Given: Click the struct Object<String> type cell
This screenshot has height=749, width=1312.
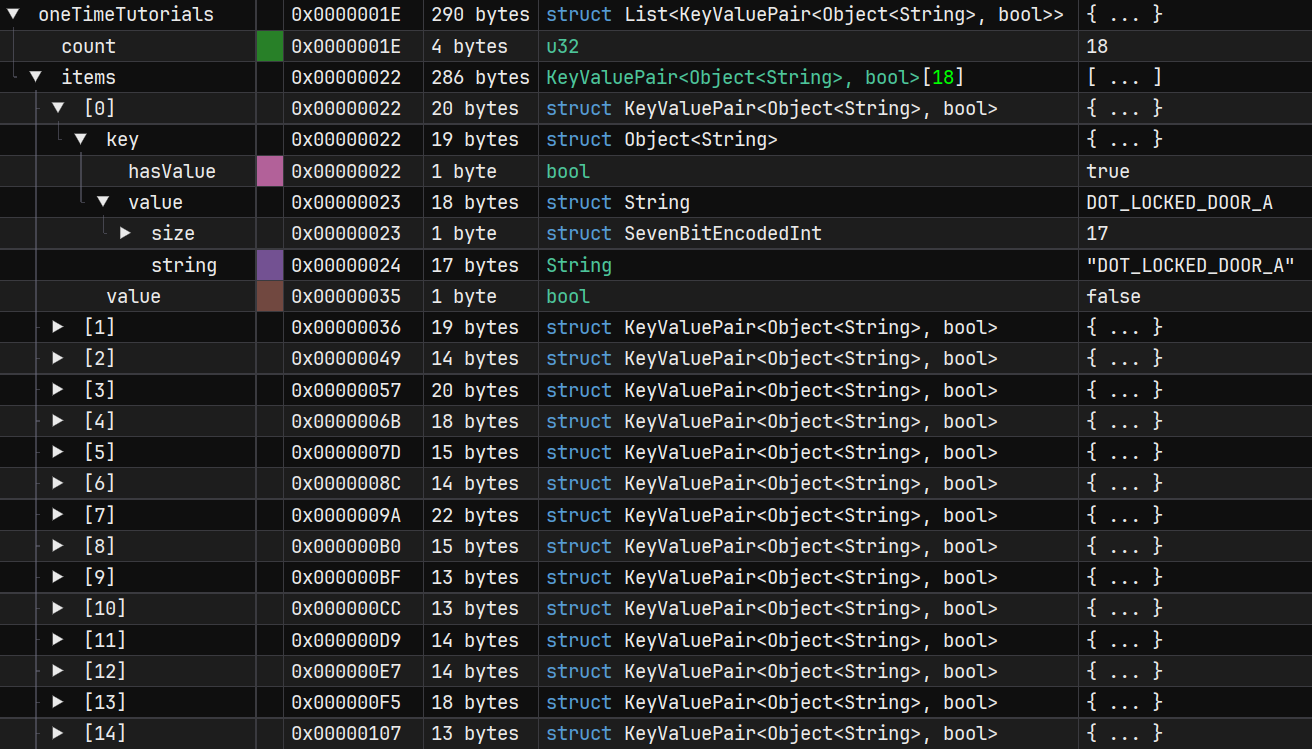Looking at the screenshot, I should click(x=662, y=139).
